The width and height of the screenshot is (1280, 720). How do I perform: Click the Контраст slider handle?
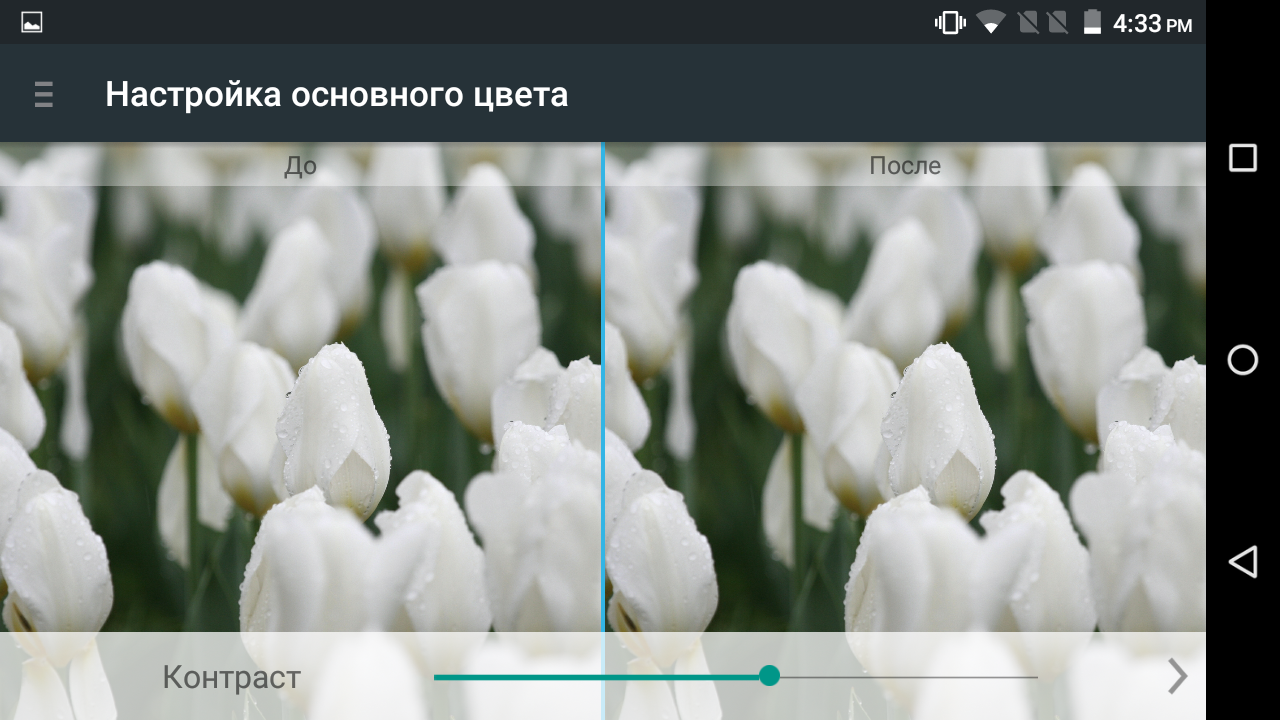click(x=769, y=676)
